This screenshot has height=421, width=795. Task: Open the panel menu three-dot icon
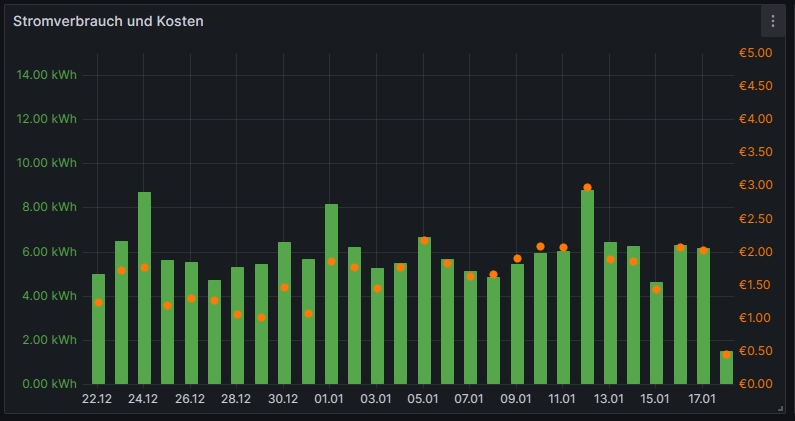(772, 21)
